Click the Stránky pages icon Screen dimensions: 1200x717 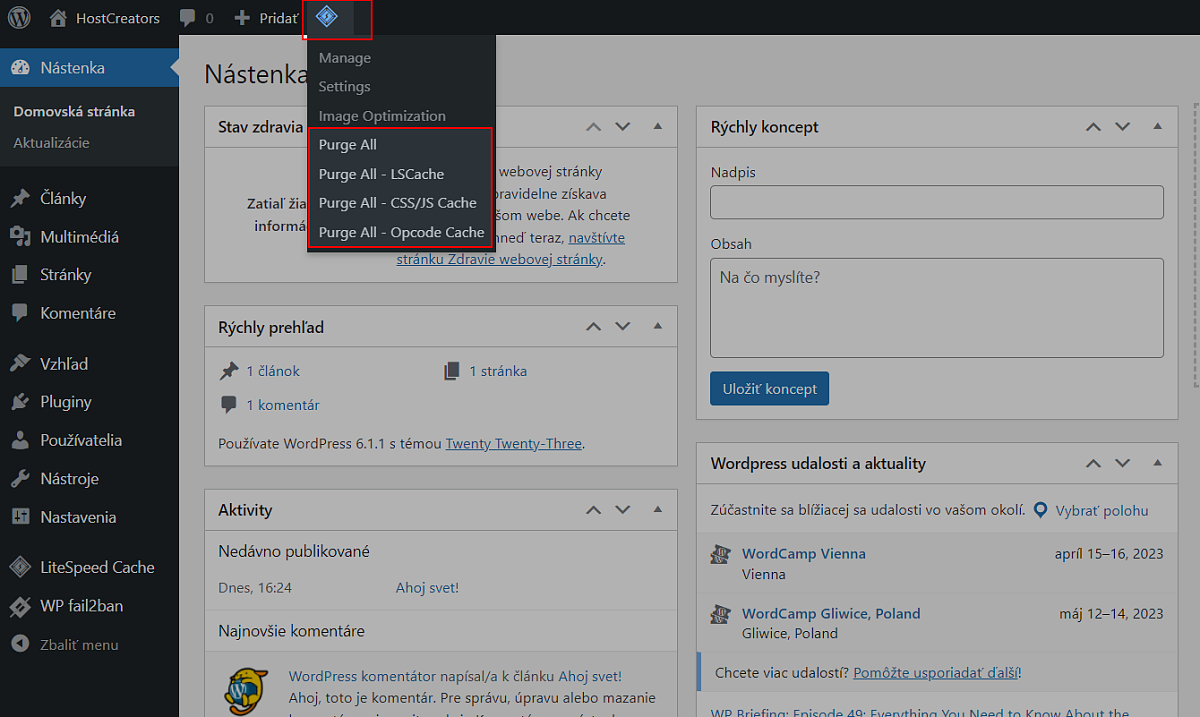click(x=20, y=275)
